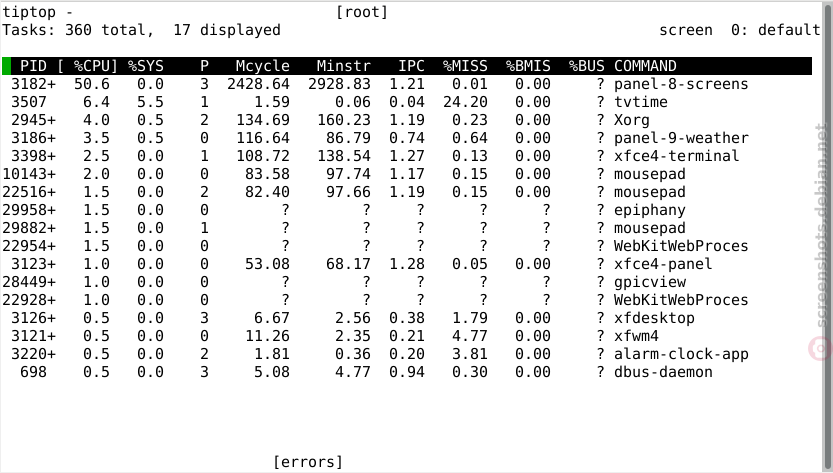The image size is (833, 473).
Task: Click the epiphany process name
Action: (650, 210)
